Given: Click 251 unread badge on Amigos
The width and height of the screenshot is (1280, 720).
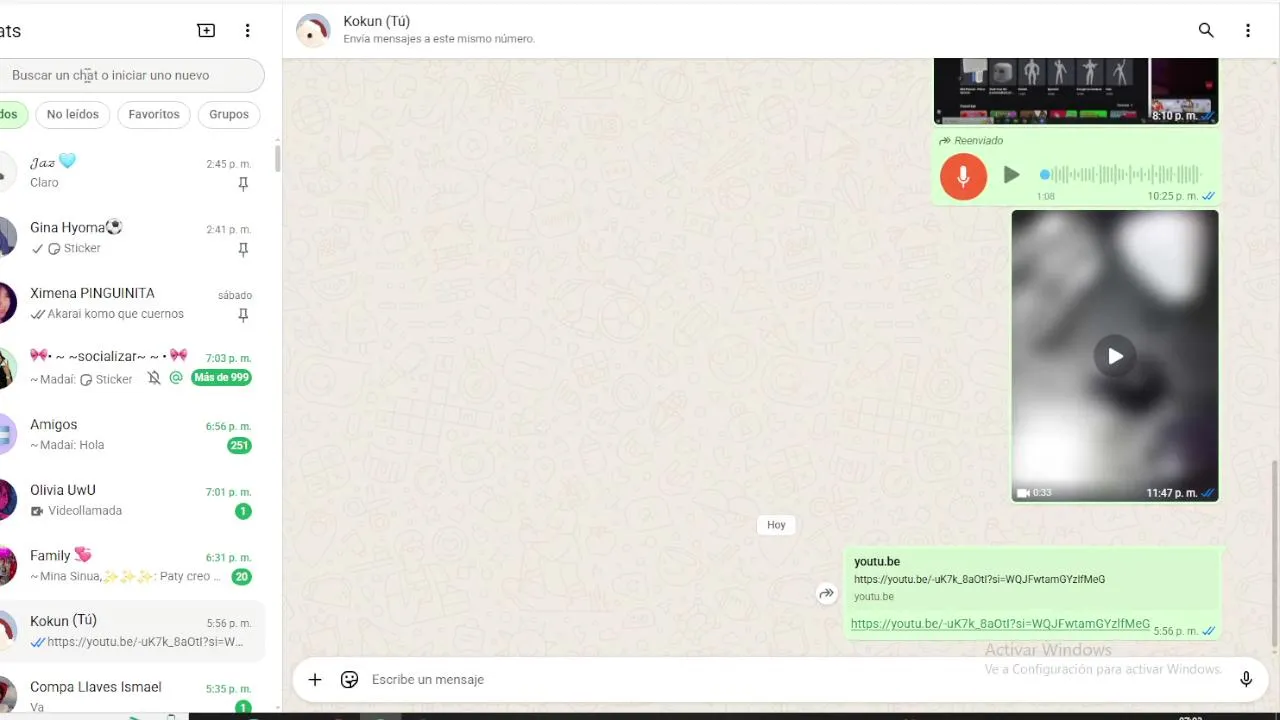Looking at the screenshot, I should point(239,446).
